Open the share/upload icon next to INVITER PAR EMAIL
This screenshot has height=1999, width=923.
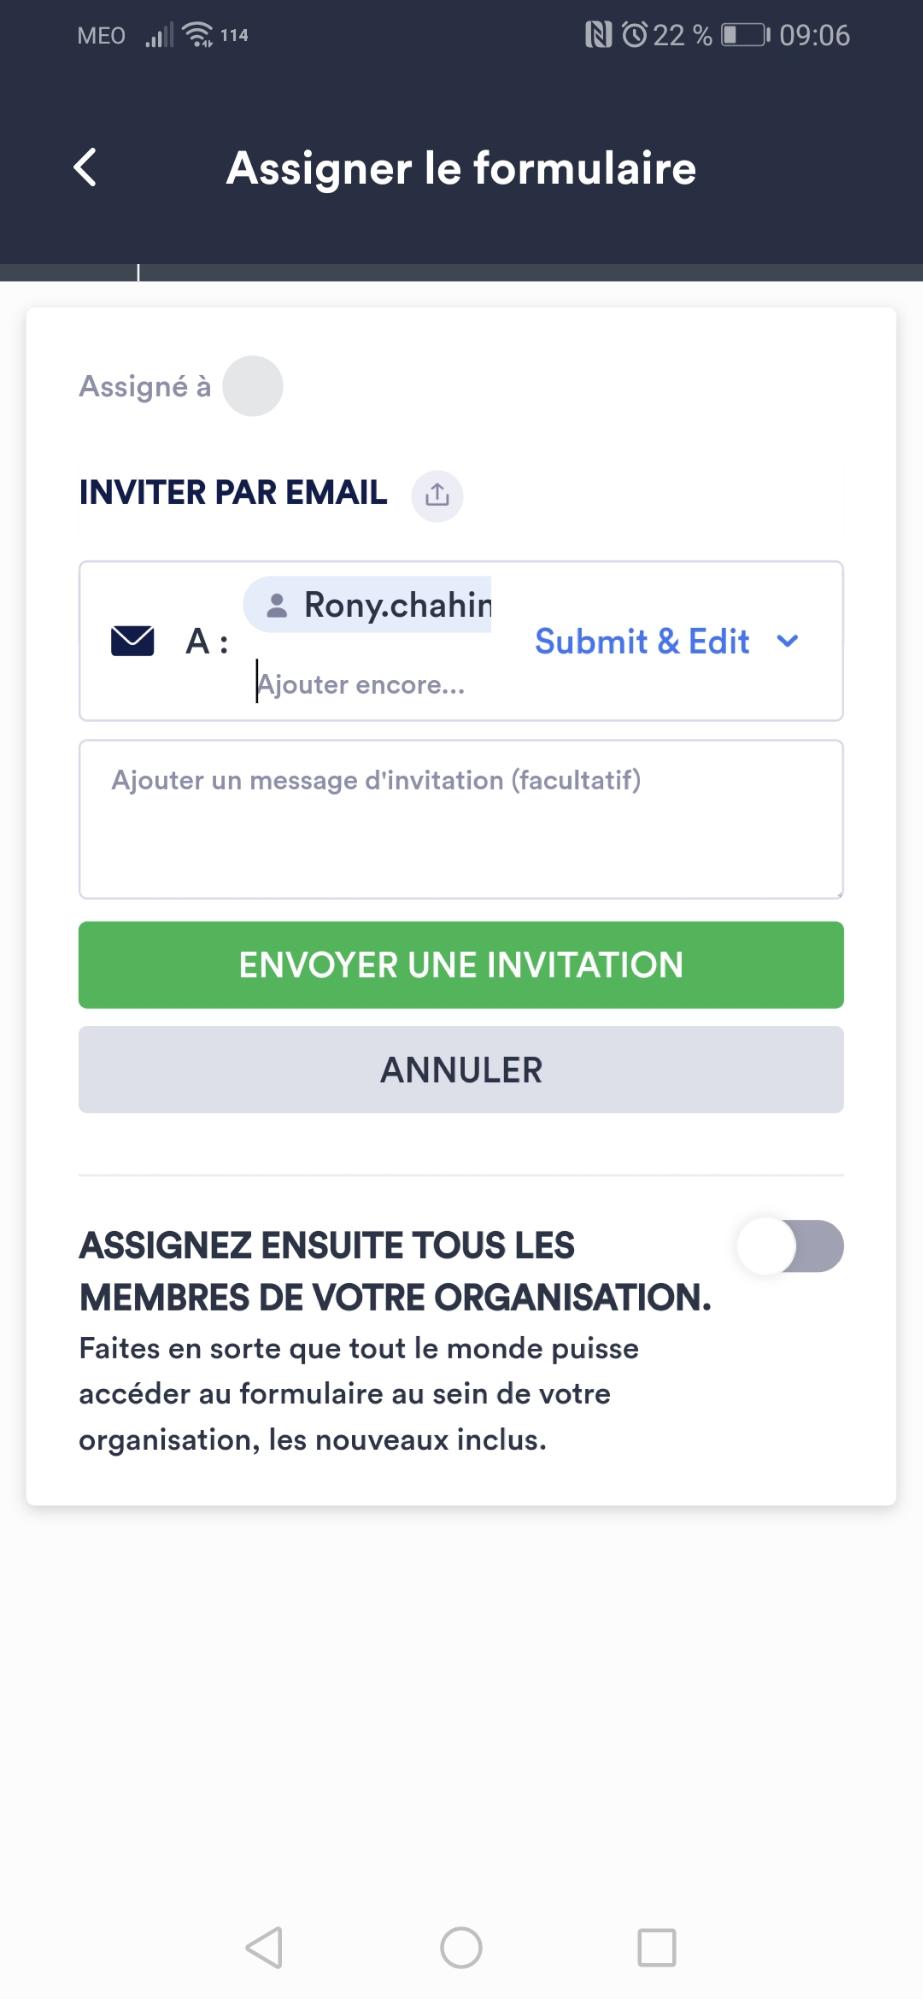[437, 495]
